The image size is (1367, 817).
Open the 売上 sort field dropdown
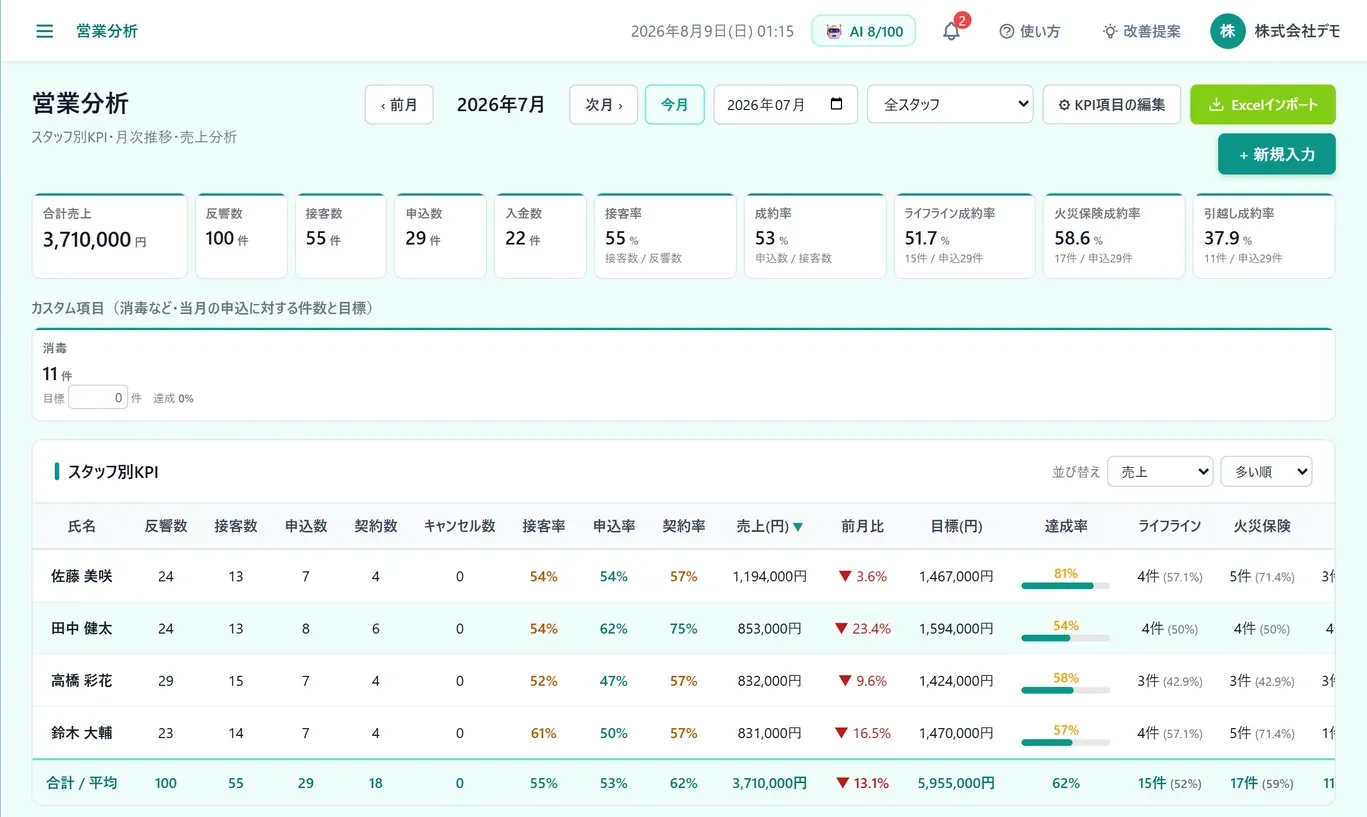click(1160, 472)
